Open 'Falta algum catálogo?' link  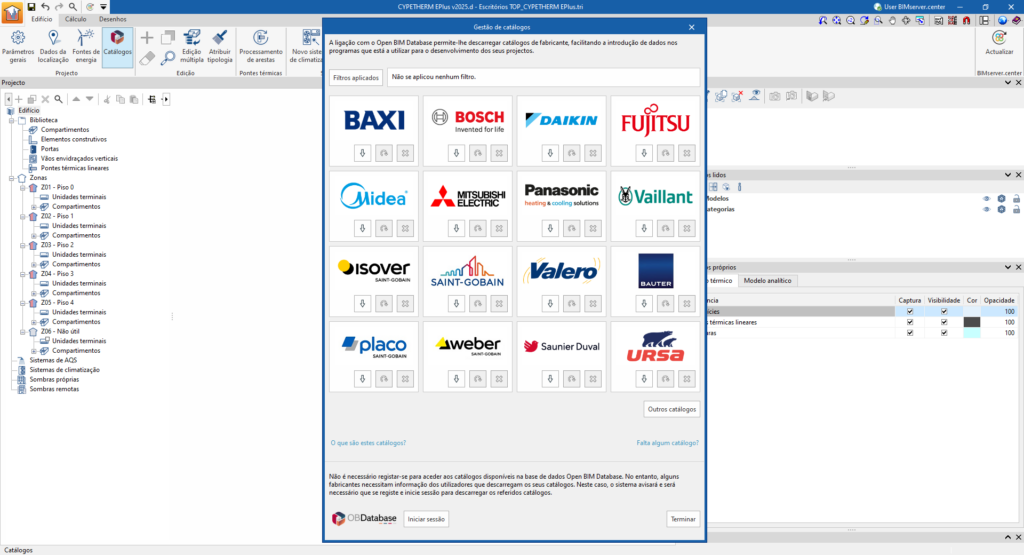click(667, 443)
